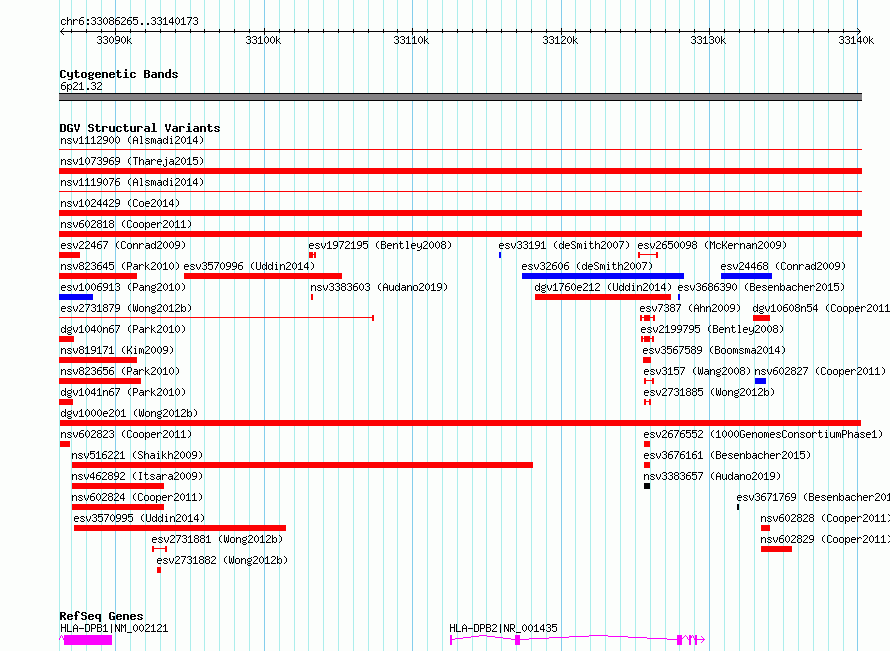Click the blue nsv602827 (Cooper2011) bar
Screen dimensions: 890x651
(761, 381)
